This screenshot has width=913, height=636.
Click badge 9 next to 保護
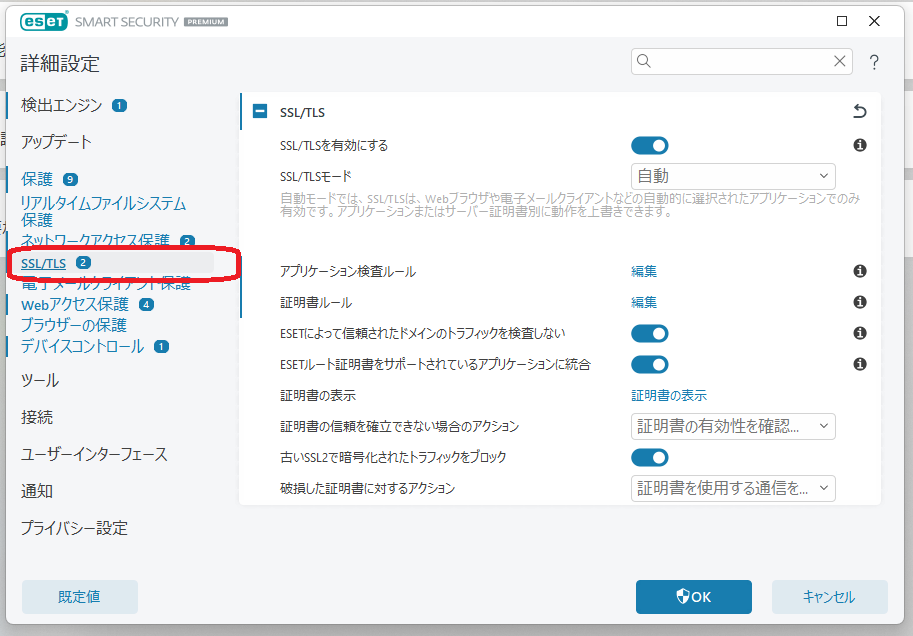coord(70,179)
